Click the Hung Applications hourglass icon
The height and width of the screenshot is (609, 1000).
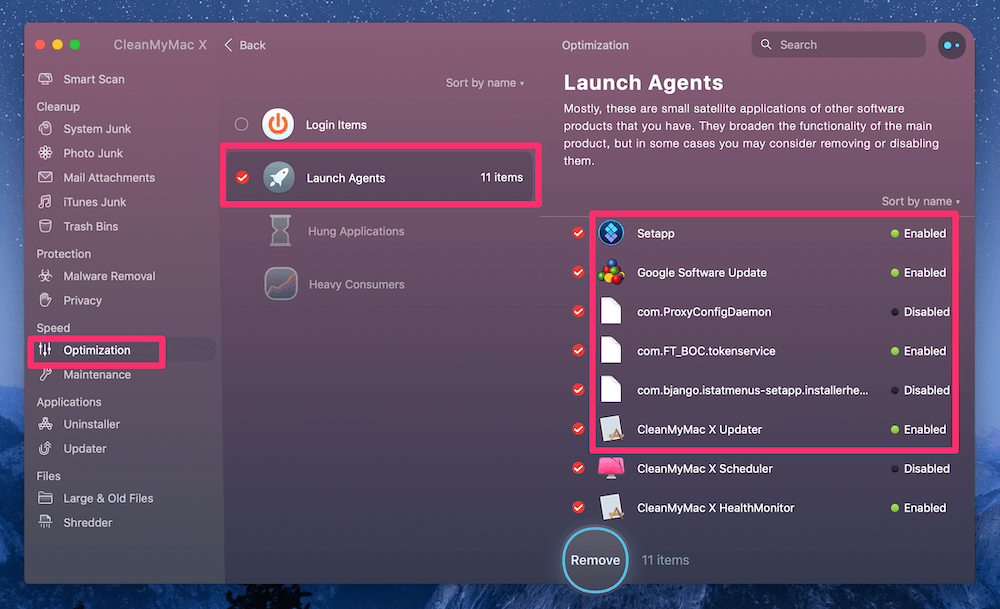point(280,230)
